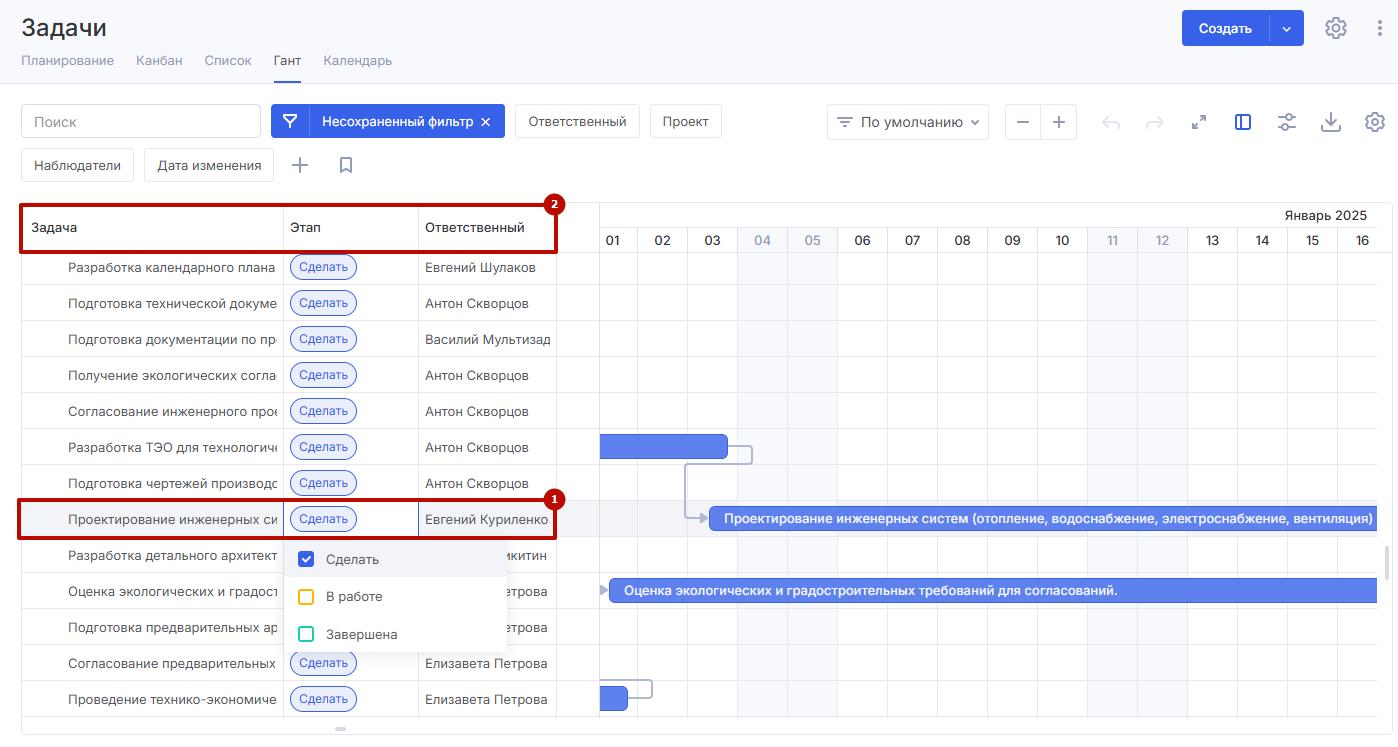
Task: Click the undo arrow icon
Action: point(1111,122)
